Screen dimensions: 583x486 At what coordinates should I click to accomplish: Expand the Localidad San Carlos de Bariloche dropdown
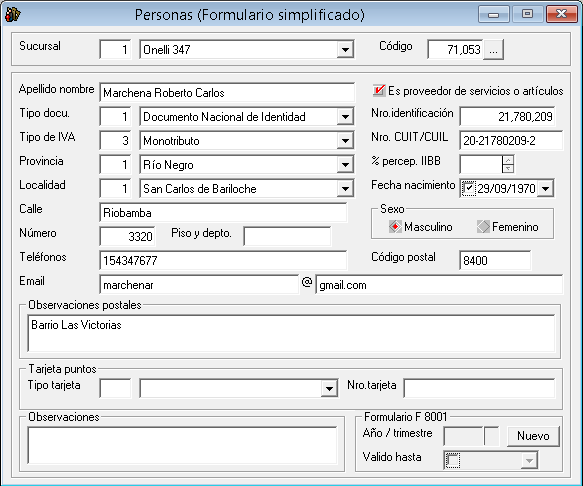click(x=345, y=189)
